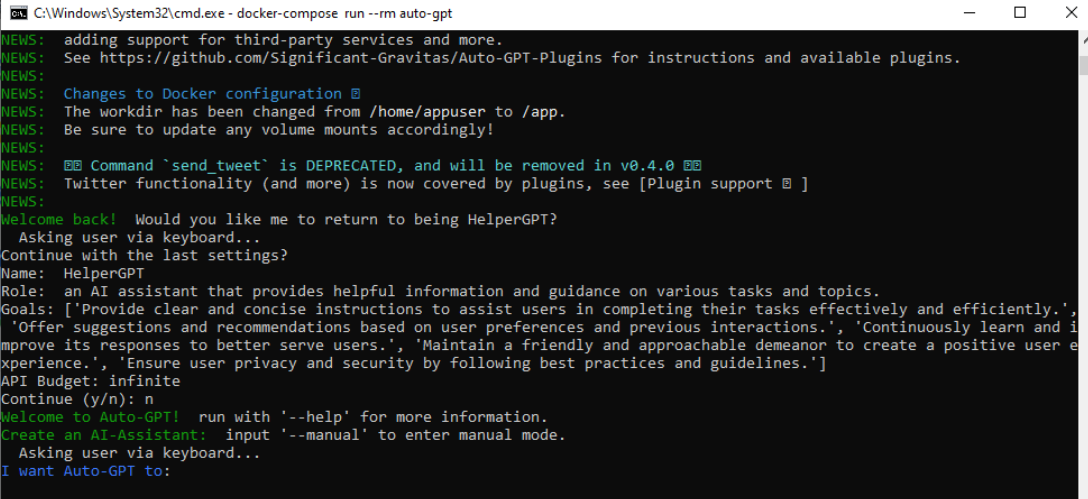1088x499 pixels.
Task: Minimize the command prompt window
Action: pyautogui.click(x=969, y=13)
